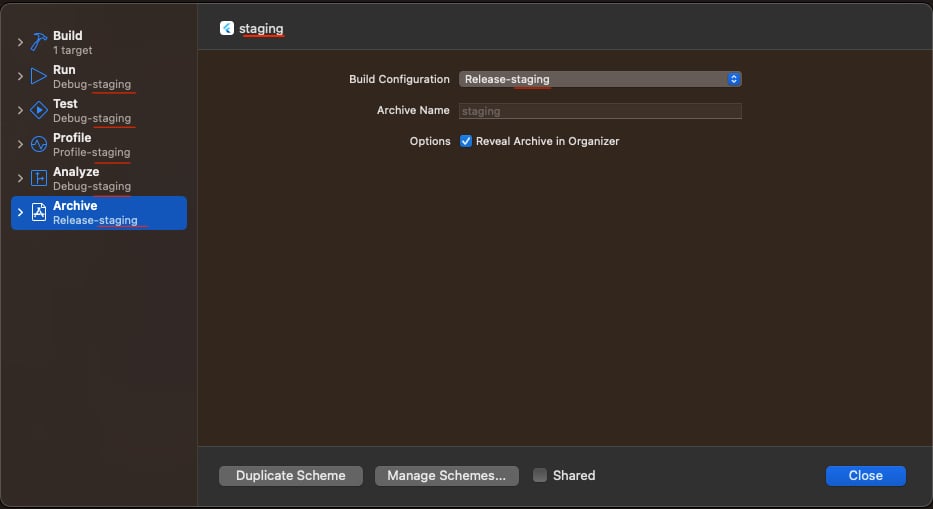Image resolution: width=933 pixels, height=509 pixels.
Task: Select the Profile-staging row
Action: pos(99,145)
